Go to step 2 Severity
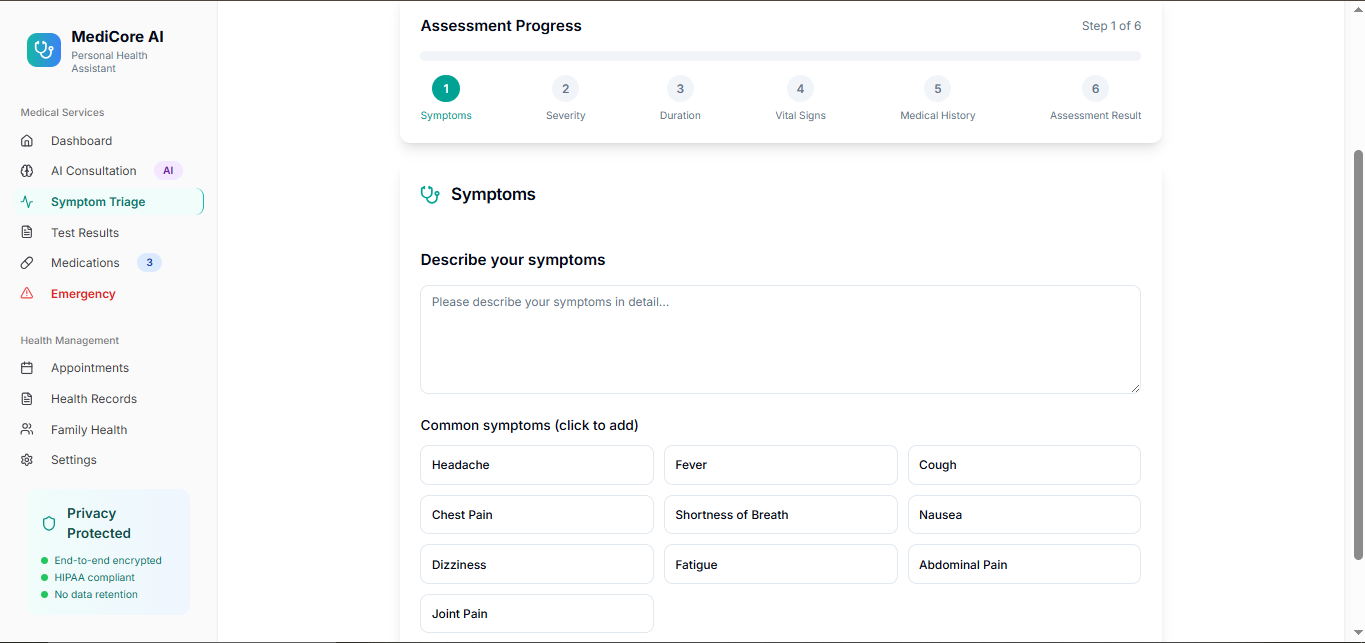The height and width of the screenshot is (643, 1365). (x=565, y=89)
